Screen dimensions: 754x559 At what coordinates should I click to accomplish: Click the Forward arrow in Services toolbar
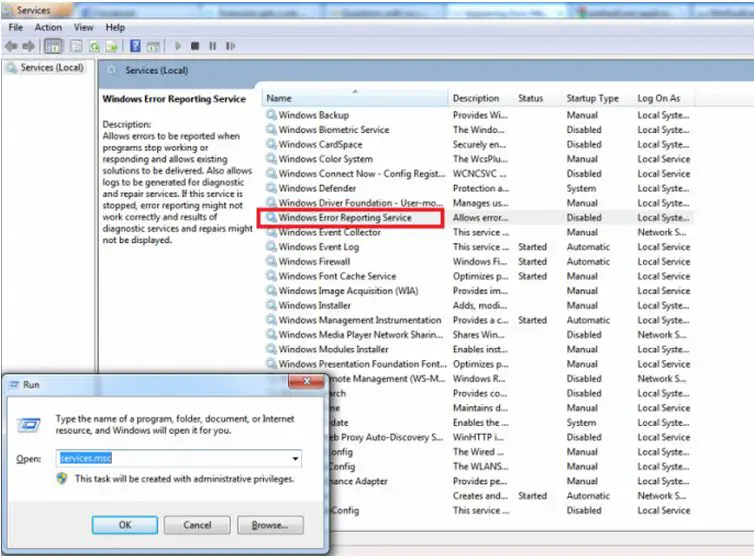pyautogui.click(x=29, y=46)
